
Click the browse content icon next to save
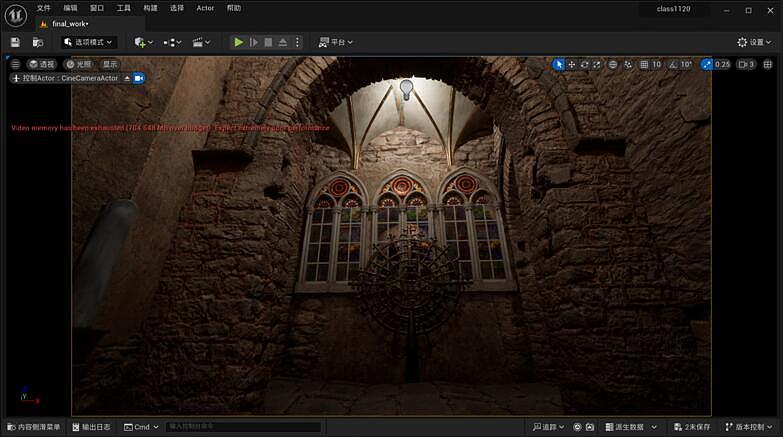click(x=38, y=42)
